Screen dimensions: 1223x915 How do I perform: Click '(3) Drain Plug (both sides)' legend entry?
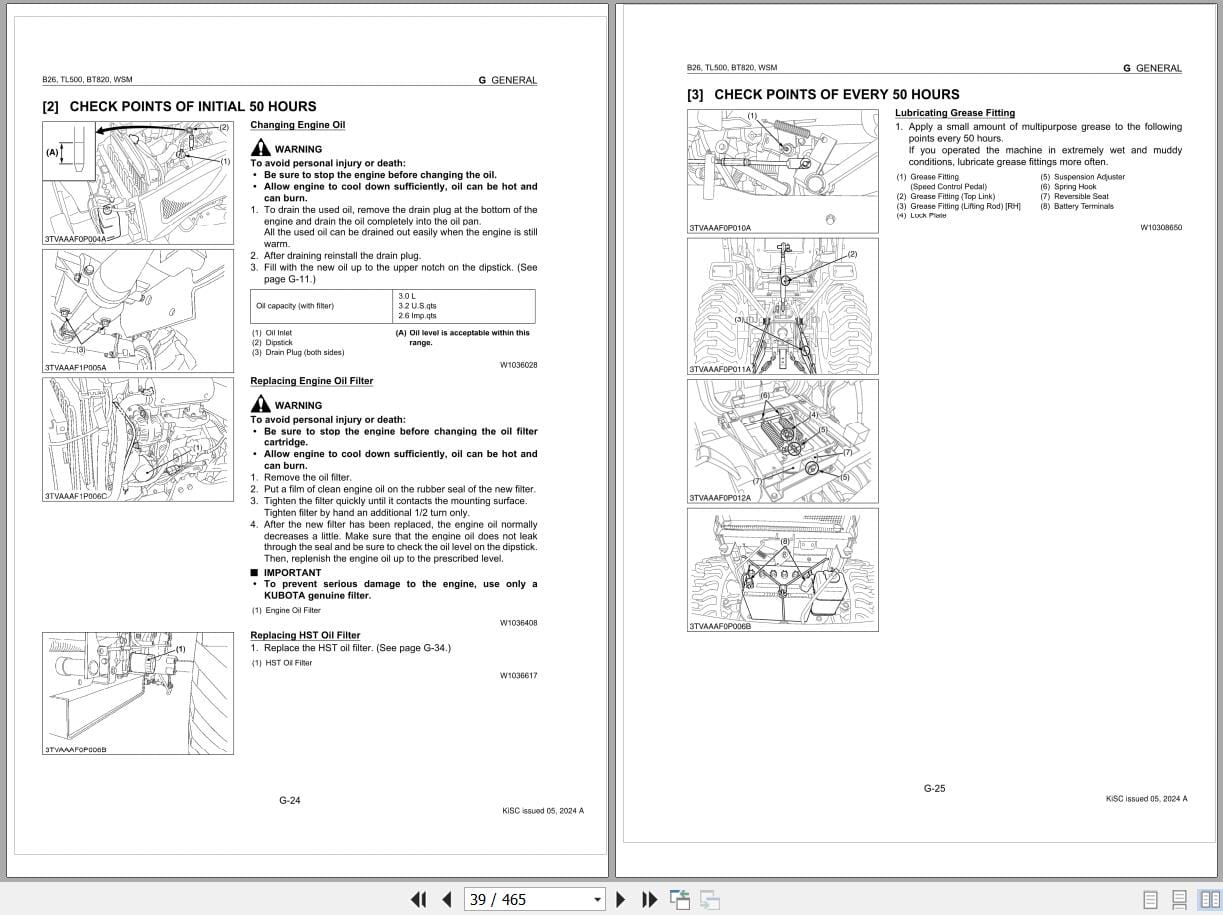click(x=298, y=352)
